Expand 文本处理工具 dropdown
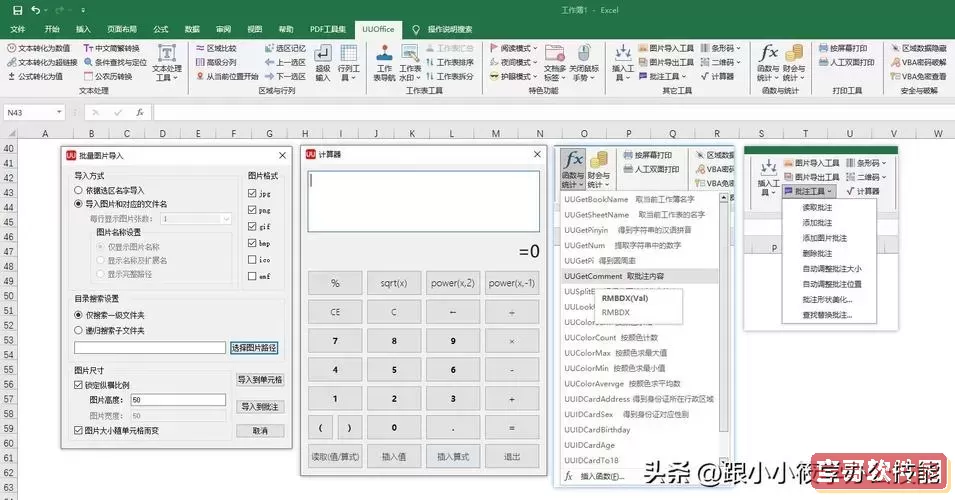Image resolution: width=955 pixels, height=500 pixels. pyautogui.click(x=167, y=63)
